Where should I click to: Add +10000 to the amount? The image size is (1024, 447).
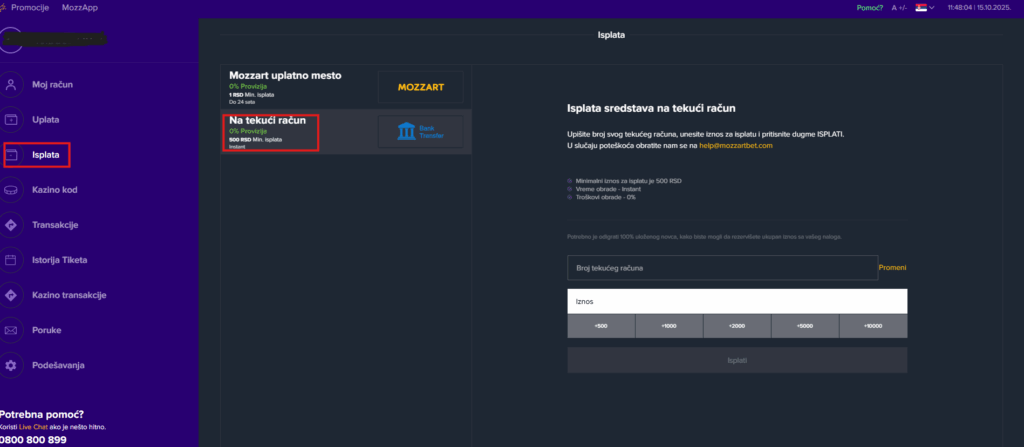coord(872,326)
